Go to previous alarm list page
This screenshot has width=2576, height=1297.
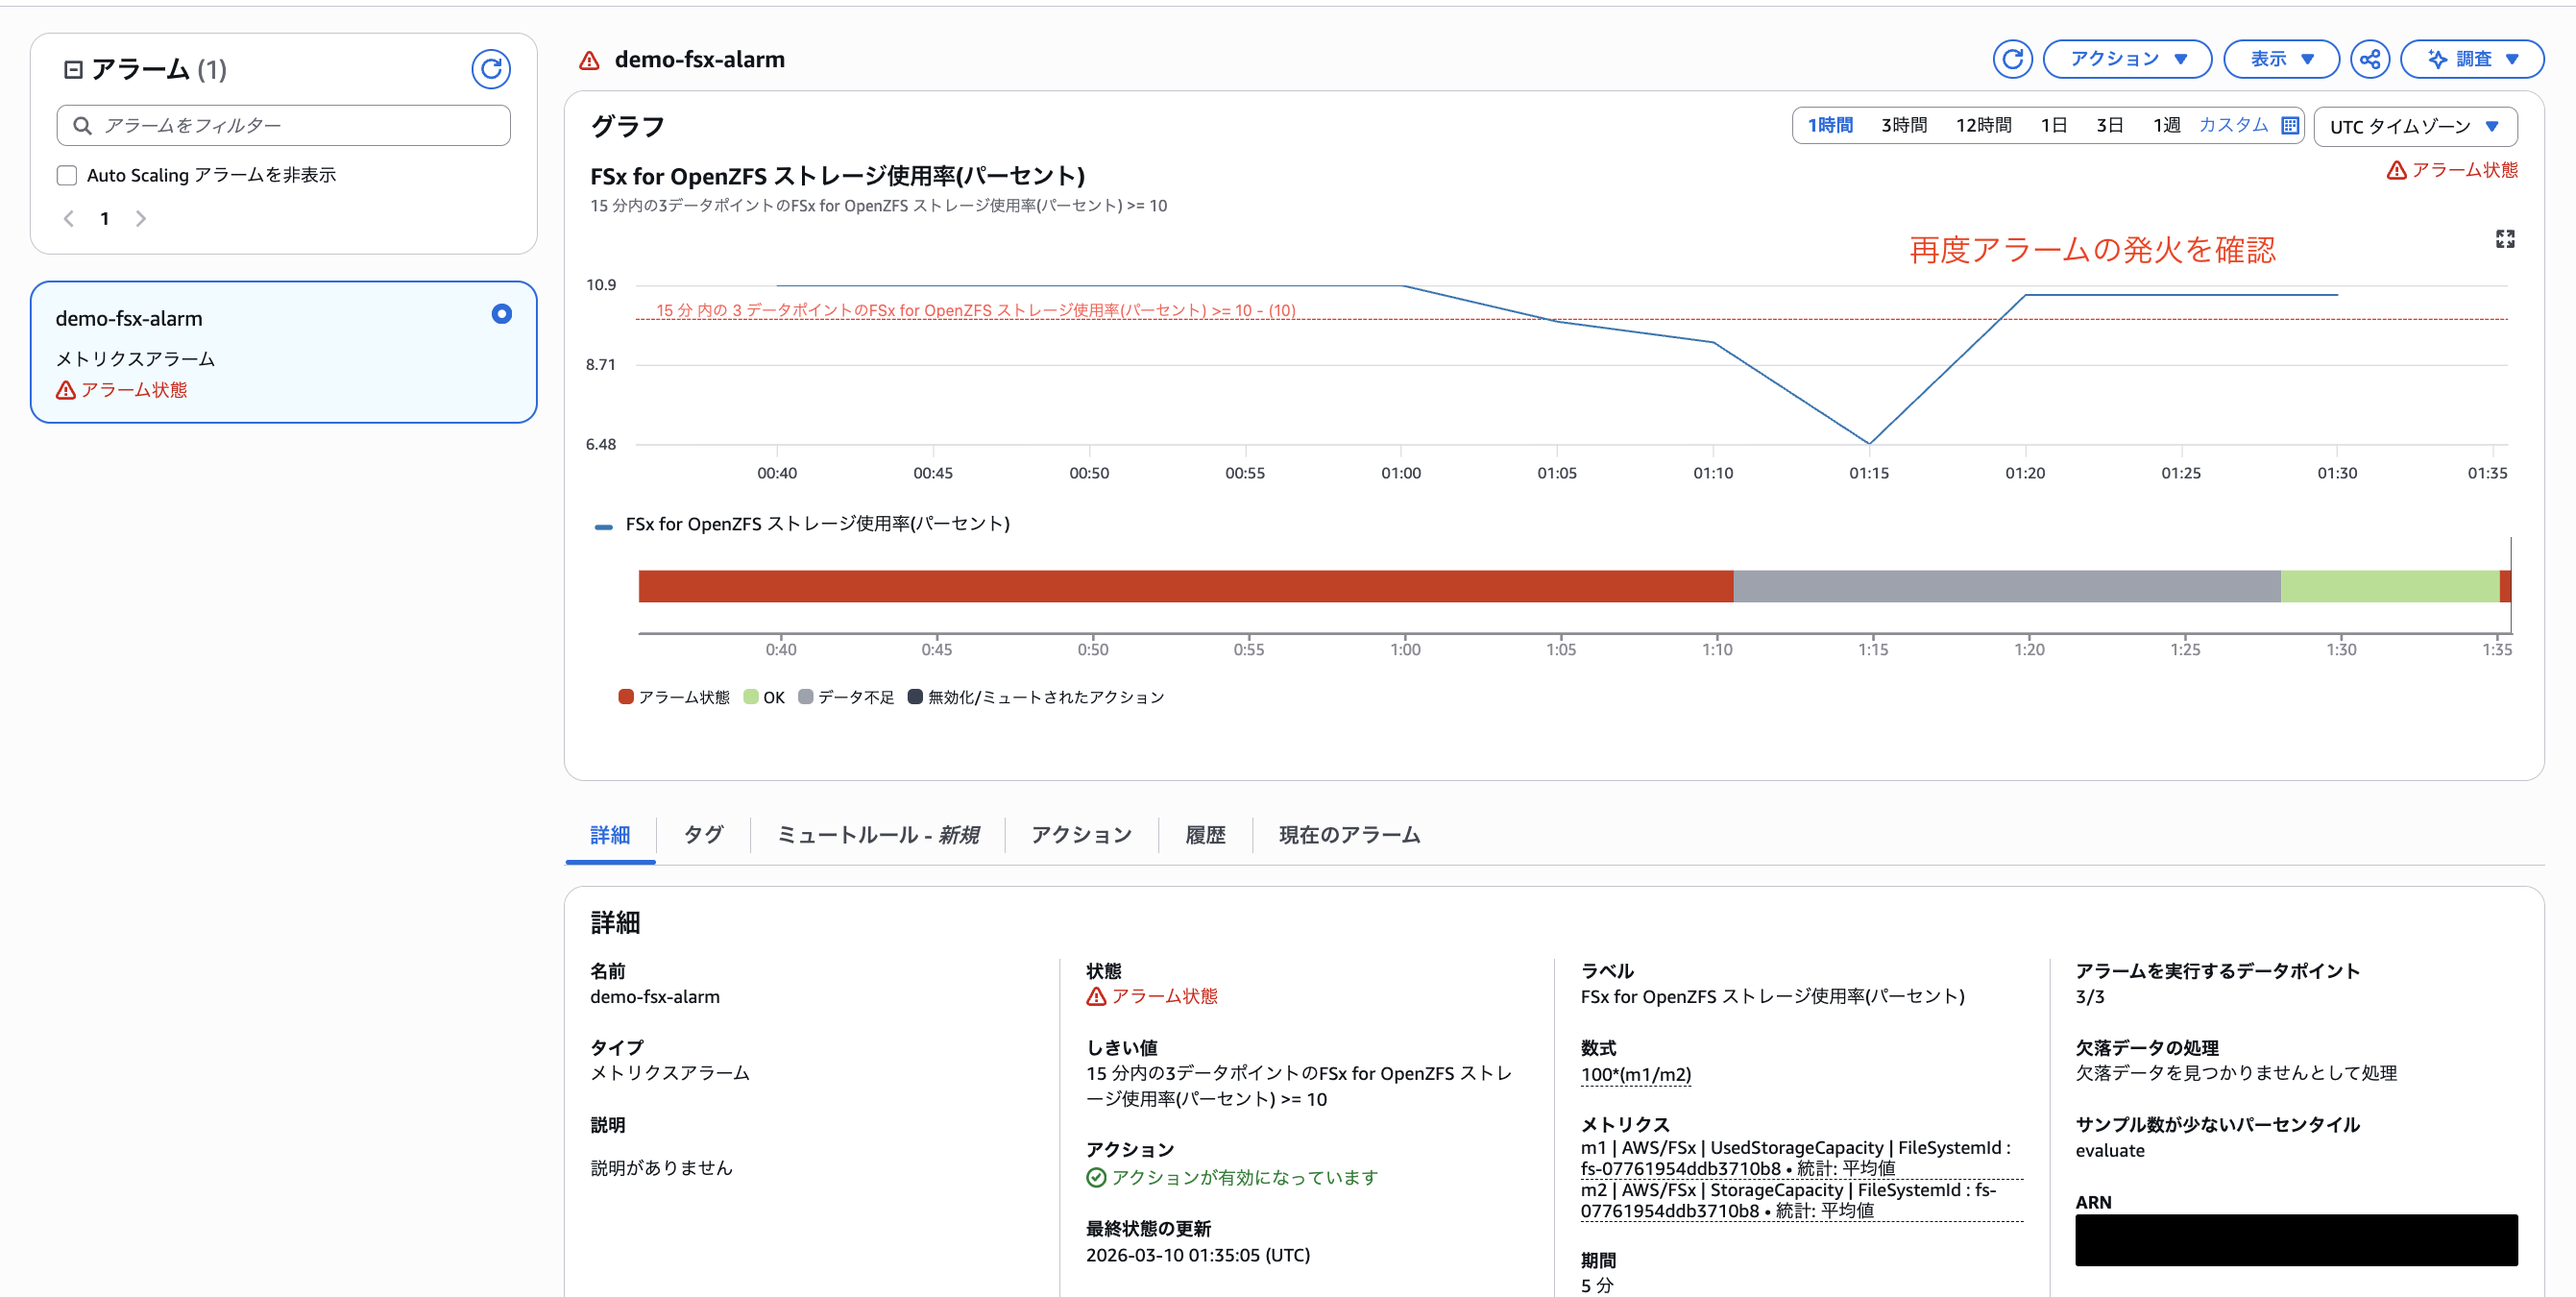pos(69,219)
